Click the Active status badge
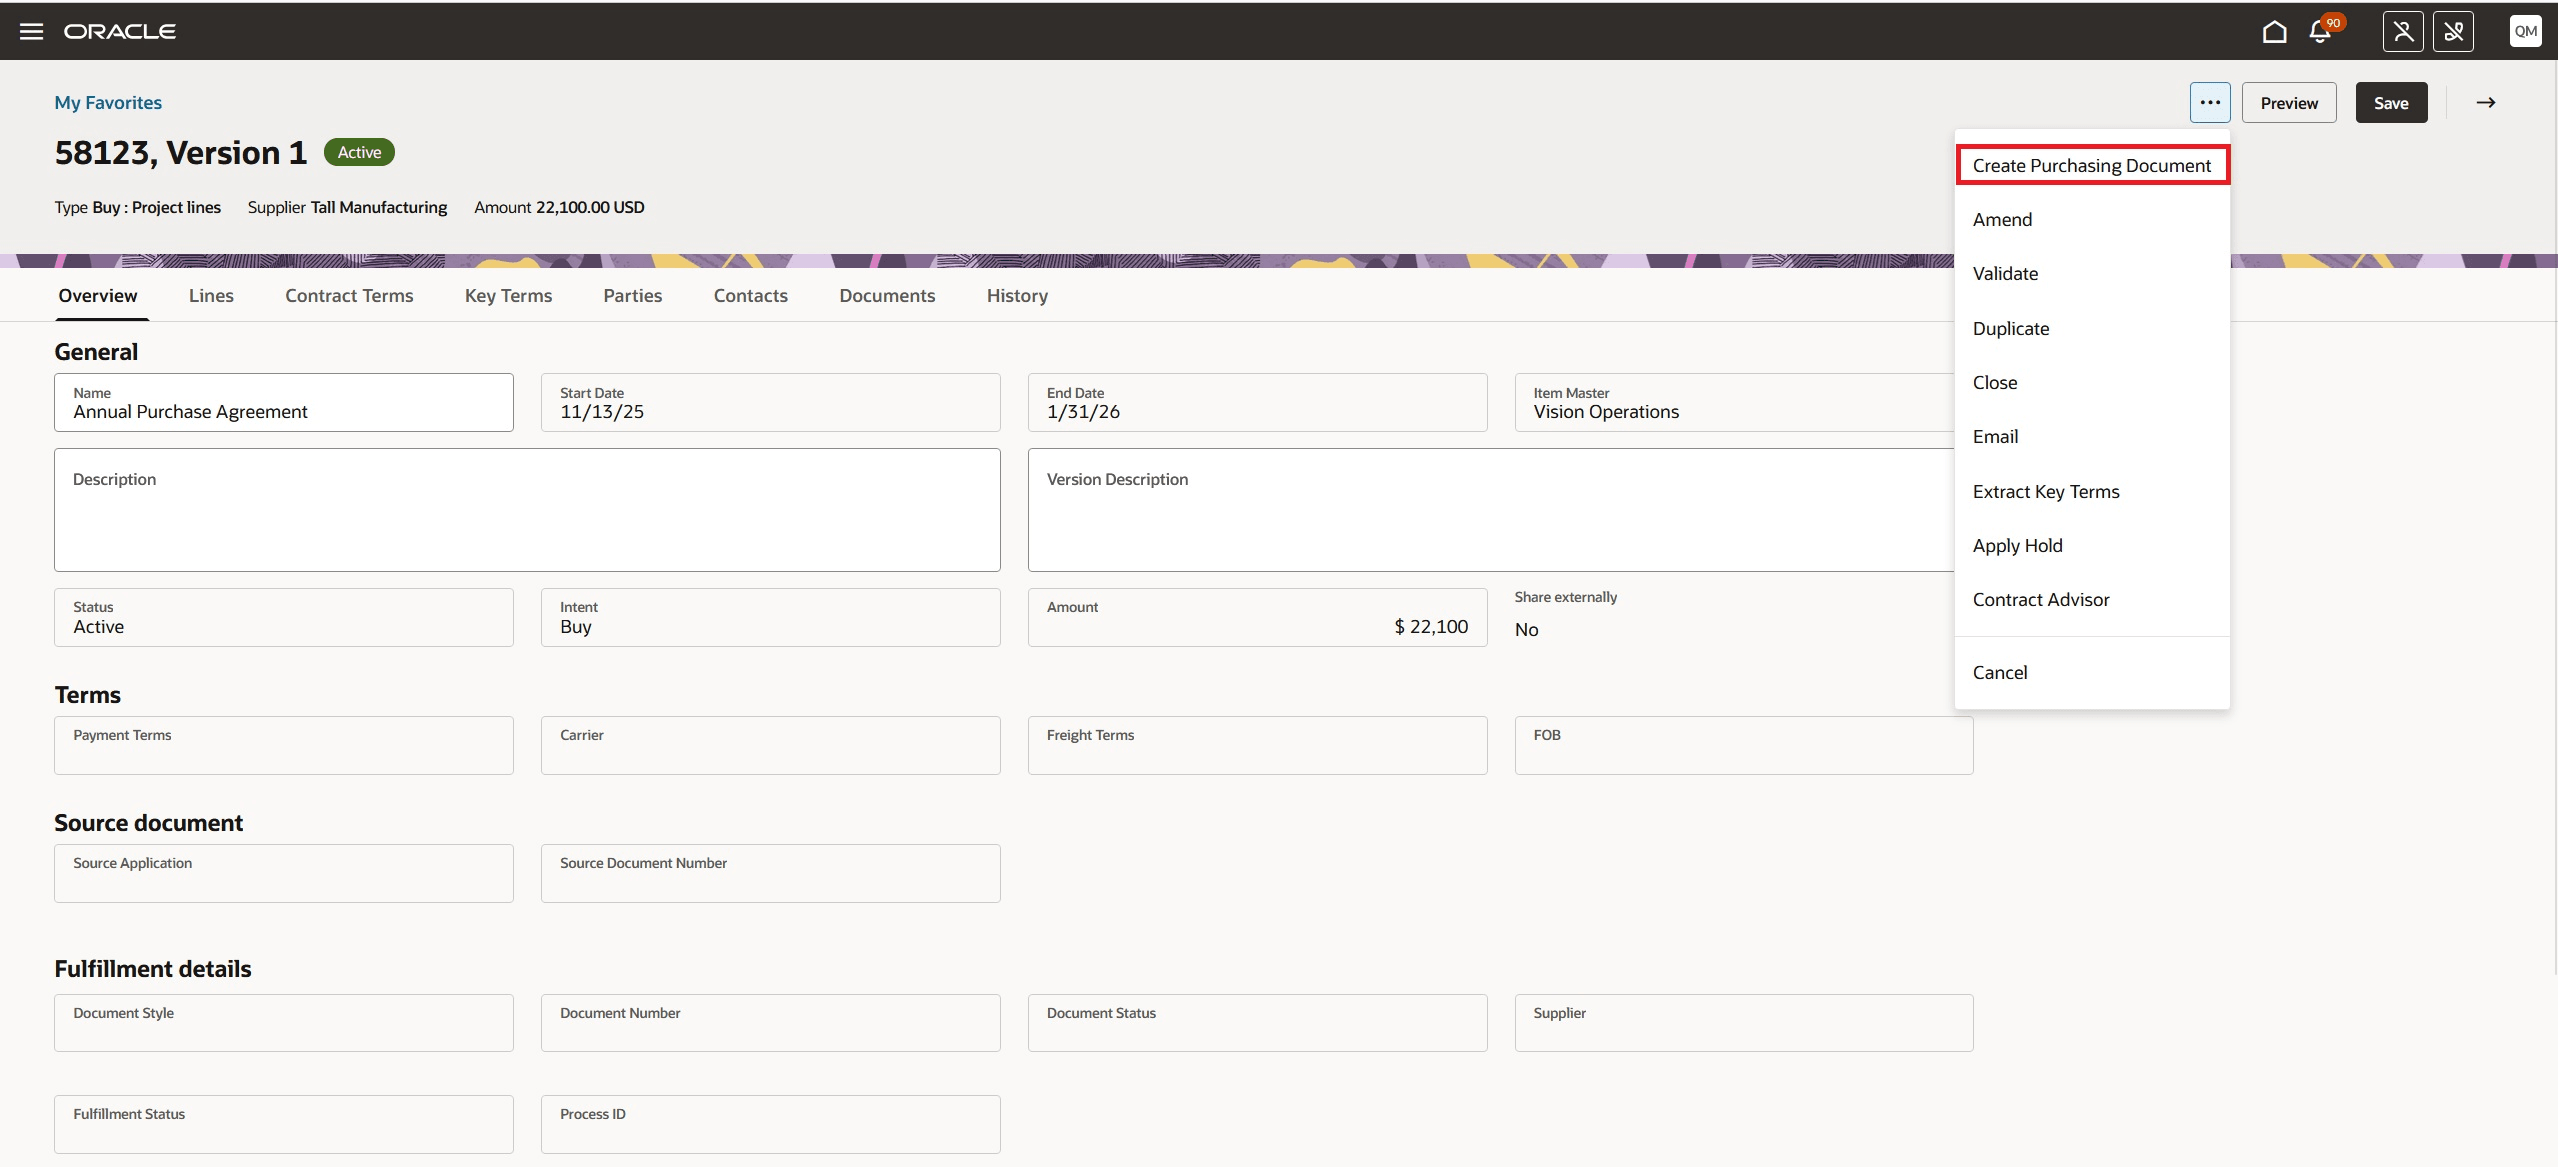This screenshot has height=1167, width=2558. (358, 151)
